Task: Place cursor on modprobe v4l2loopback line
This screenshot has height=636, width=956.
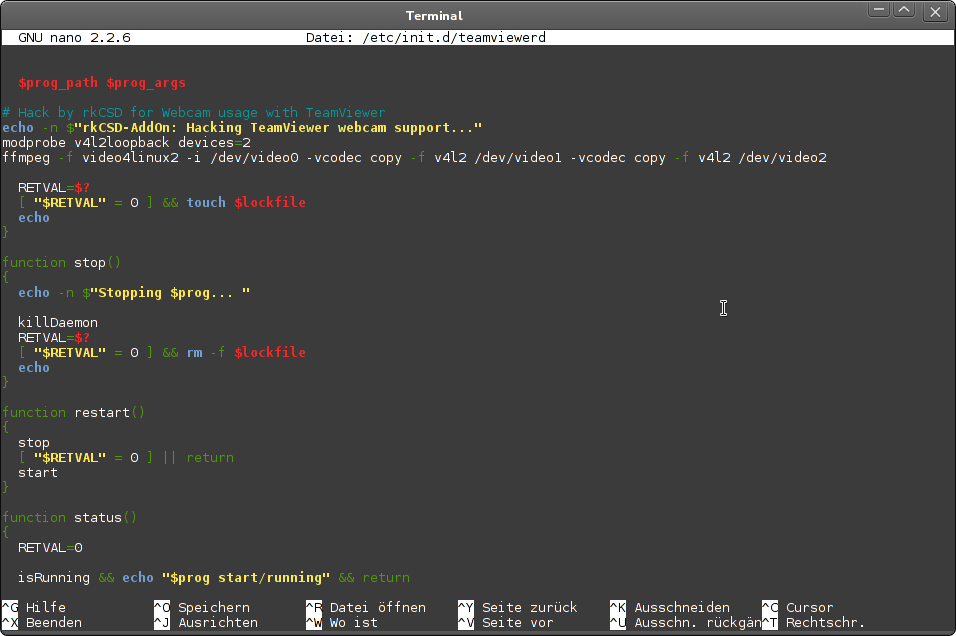Action: [126, 143]
